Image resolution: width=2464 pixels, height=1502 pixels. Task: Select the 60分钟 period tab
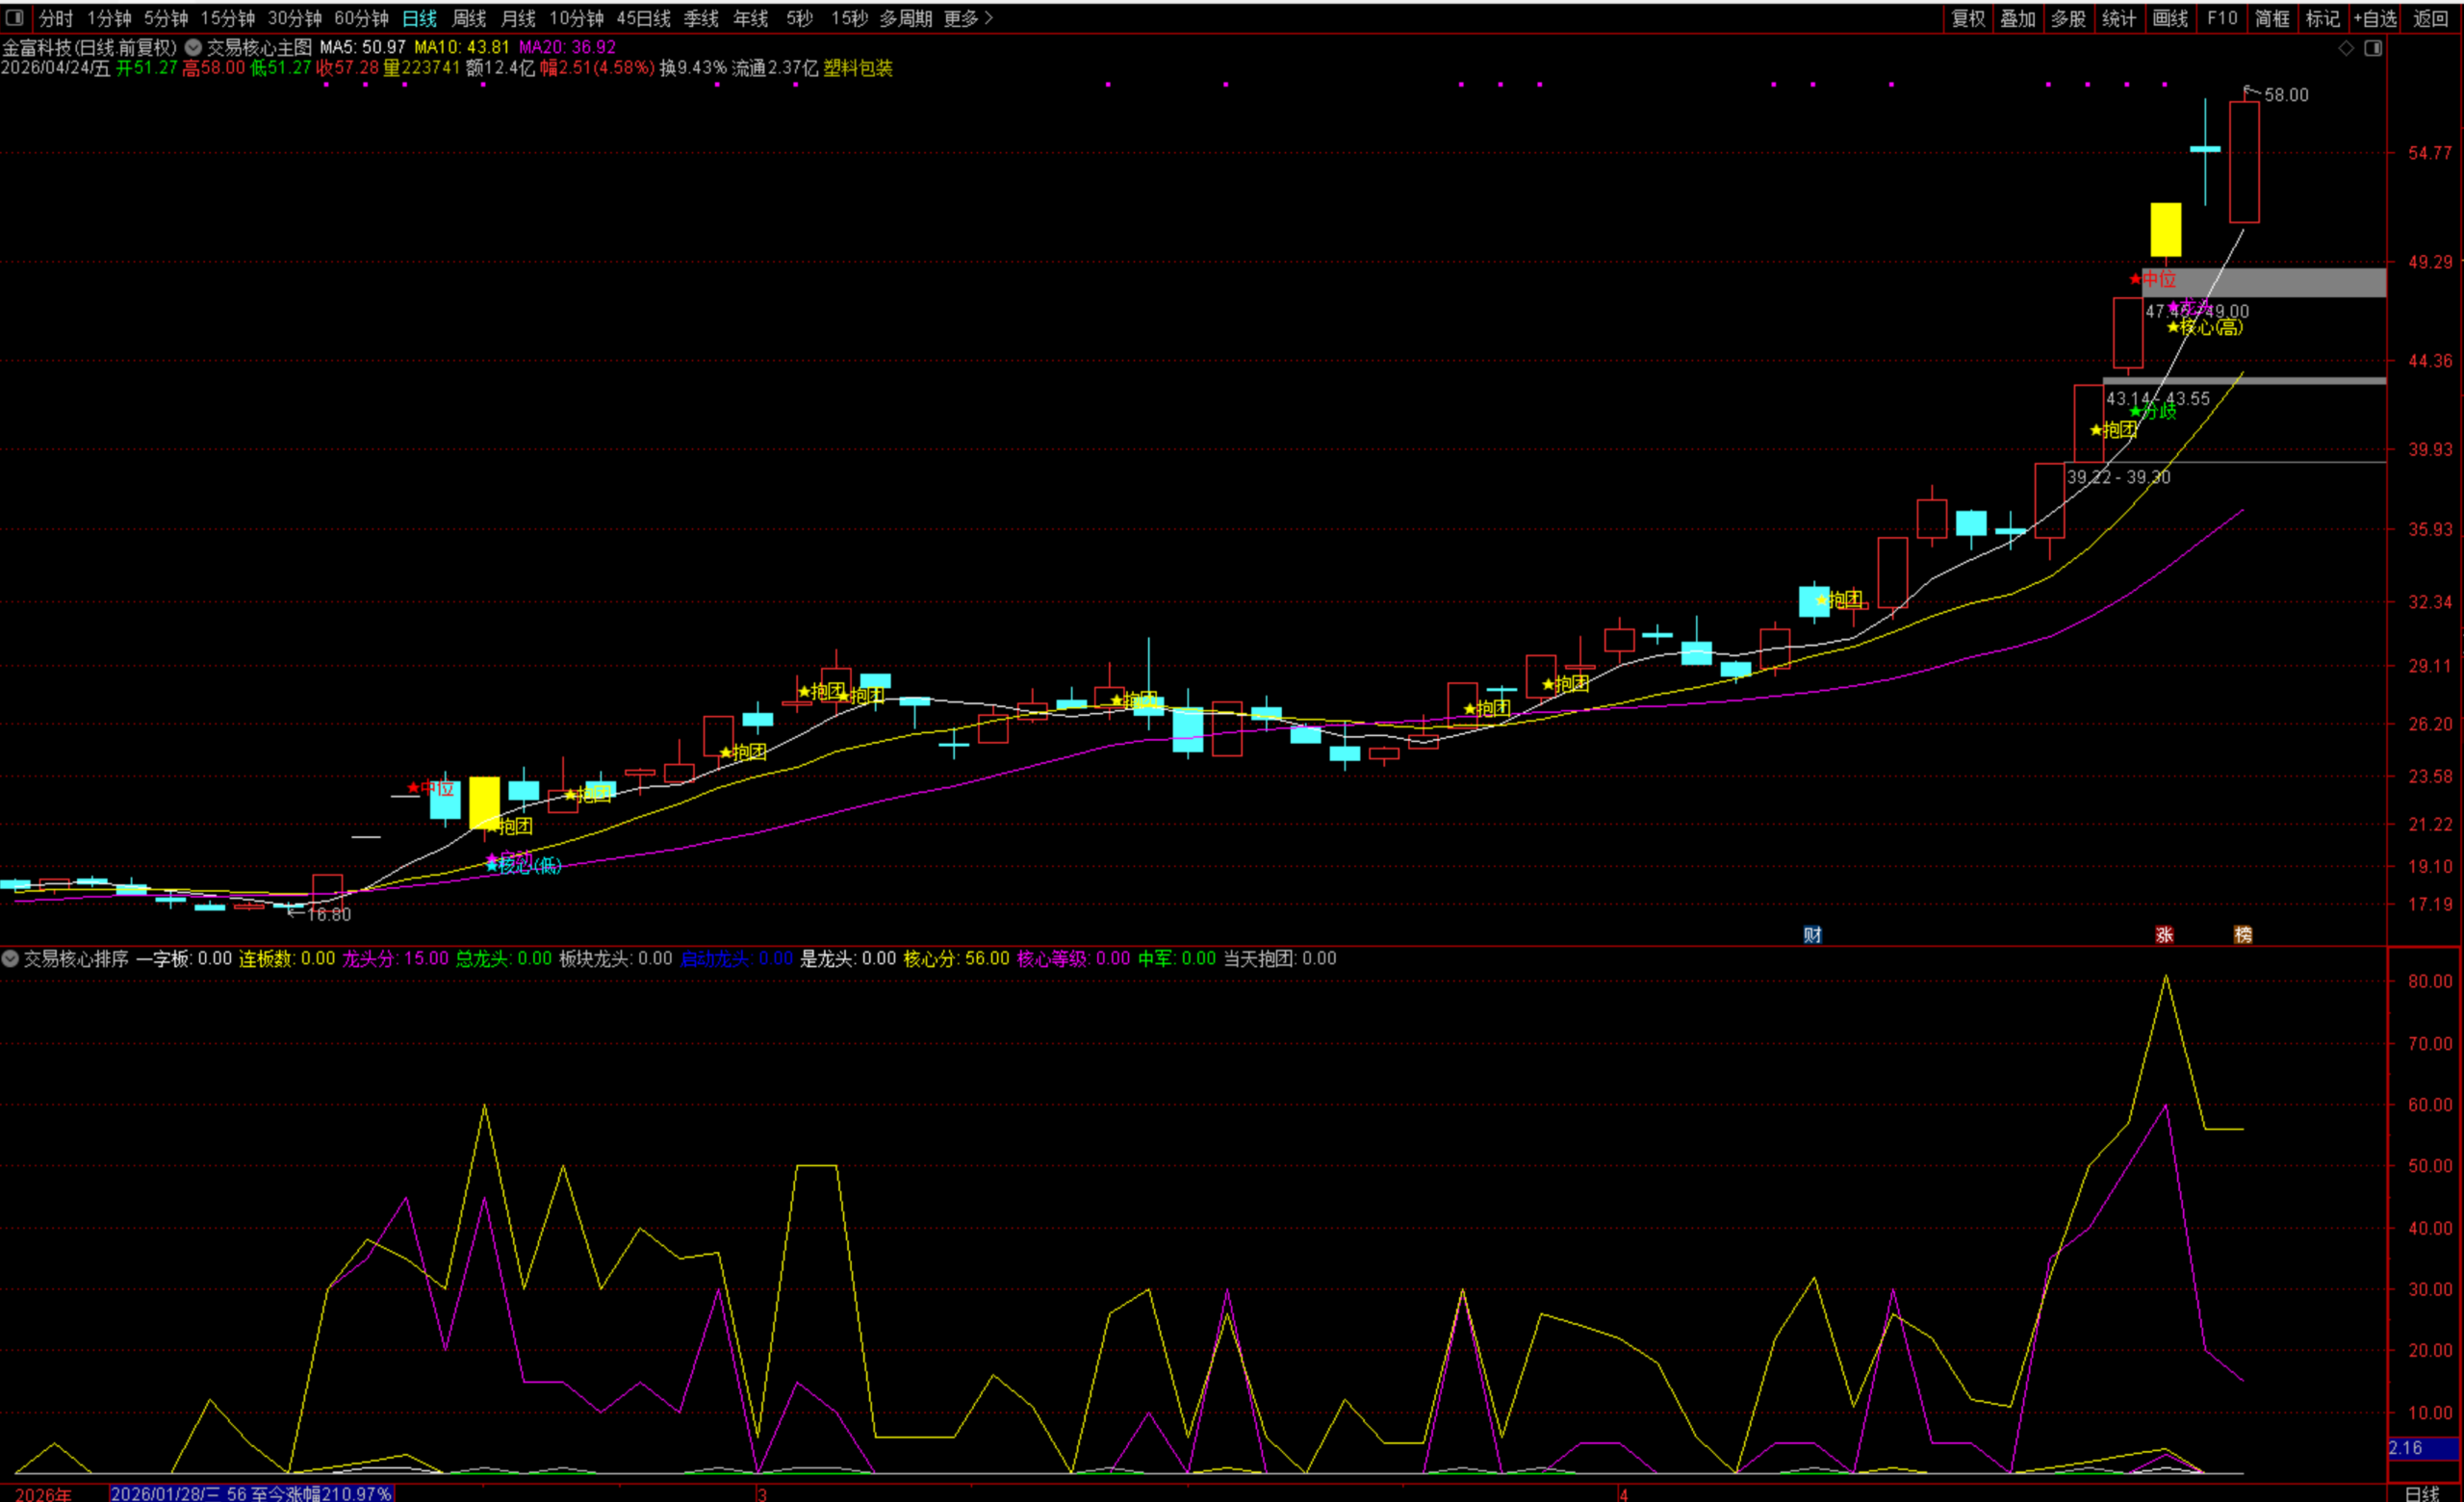361,18
